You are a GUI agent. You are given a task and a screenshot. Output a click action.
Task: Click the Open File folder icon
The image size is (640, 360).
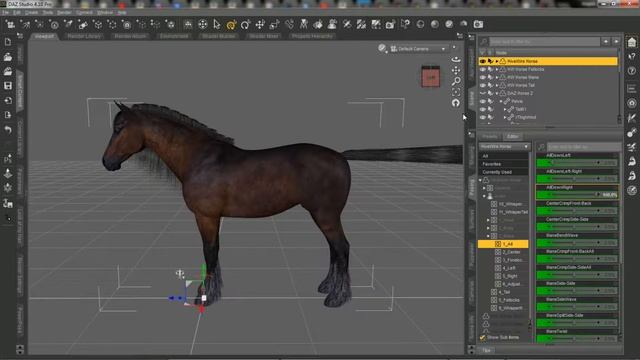click(8, 57)
